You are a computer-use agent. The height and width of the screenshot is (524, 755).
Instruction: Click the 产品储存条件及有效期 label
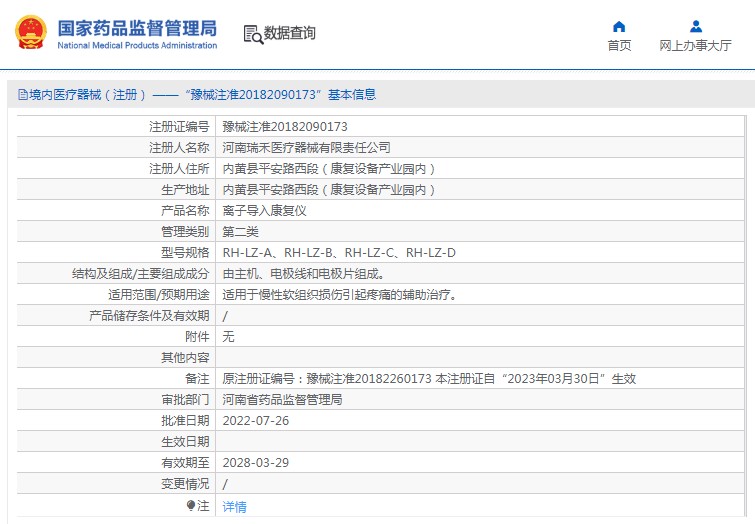tap(149, 315)
